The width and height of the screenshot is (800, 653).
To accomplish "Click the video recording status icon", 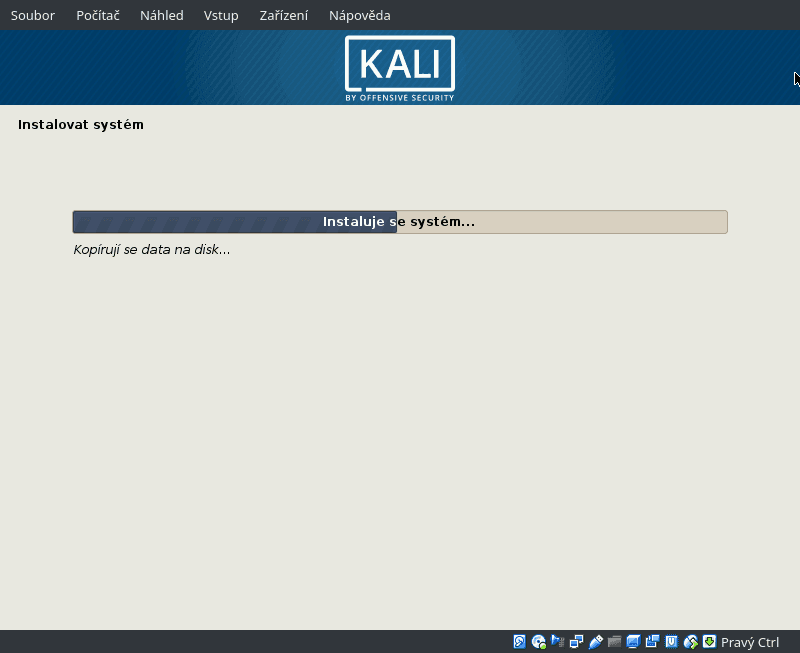I will pos(653,641).
